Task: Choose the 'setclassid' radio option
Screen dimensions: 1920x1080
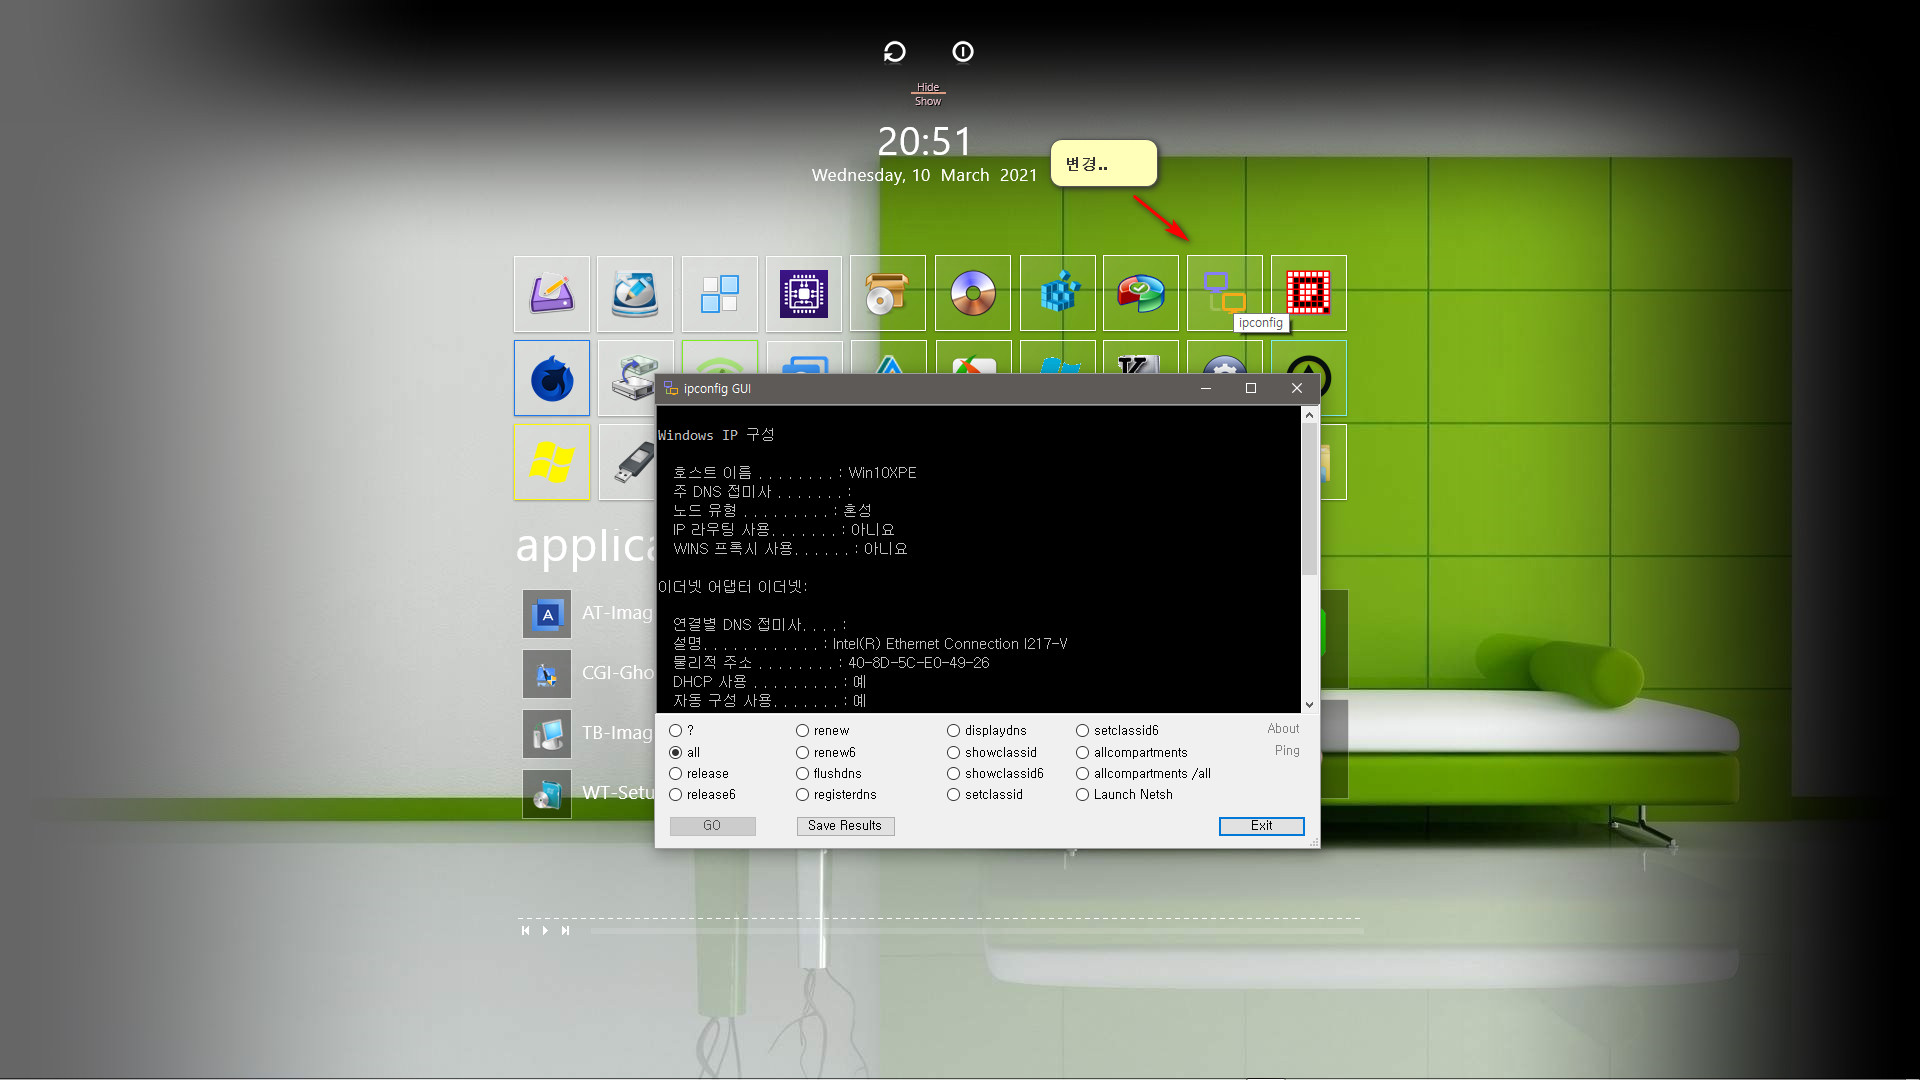Action: pyautogui.click(x=954, y=795)
